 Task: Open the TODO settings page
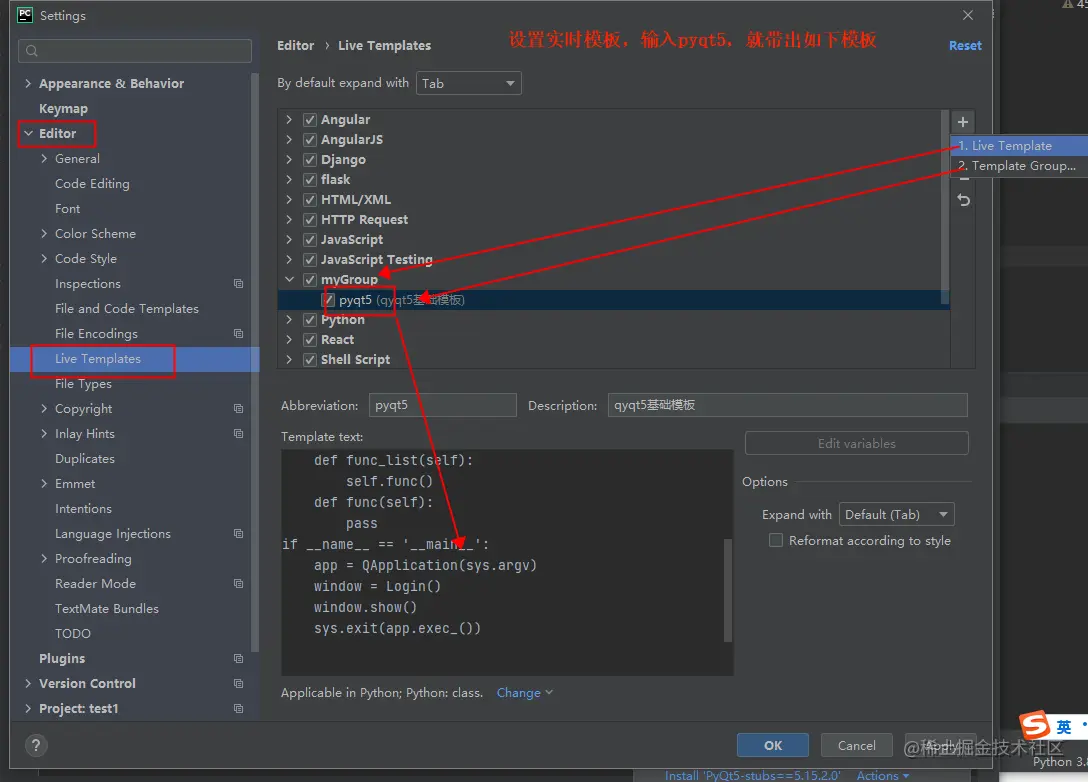pyautogui.click(x=73, y=634)
